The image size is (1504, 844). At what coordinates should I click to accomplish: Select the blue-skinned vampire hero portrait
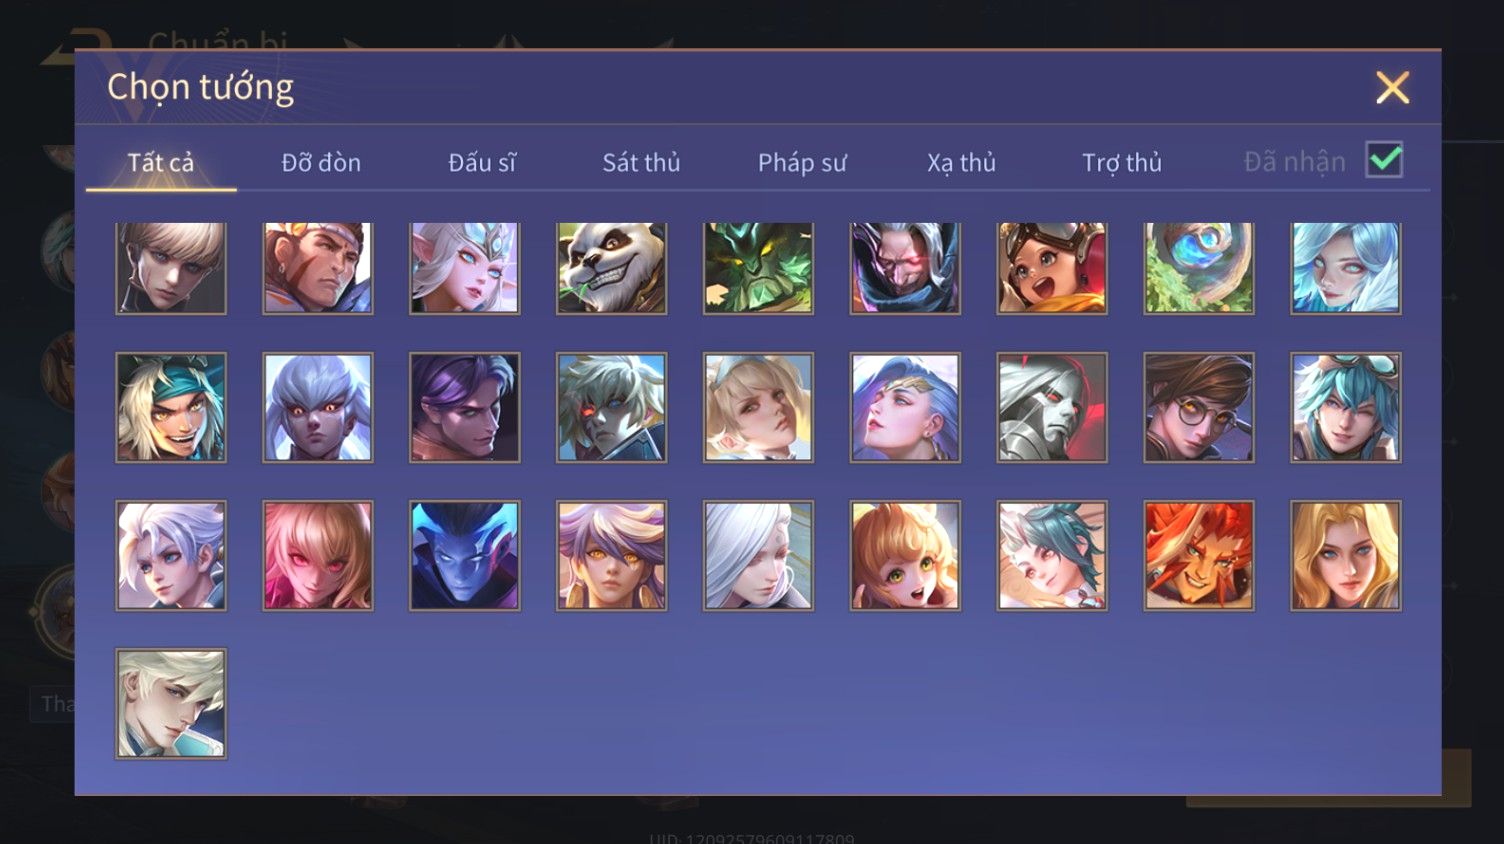(x=465, y=555)
